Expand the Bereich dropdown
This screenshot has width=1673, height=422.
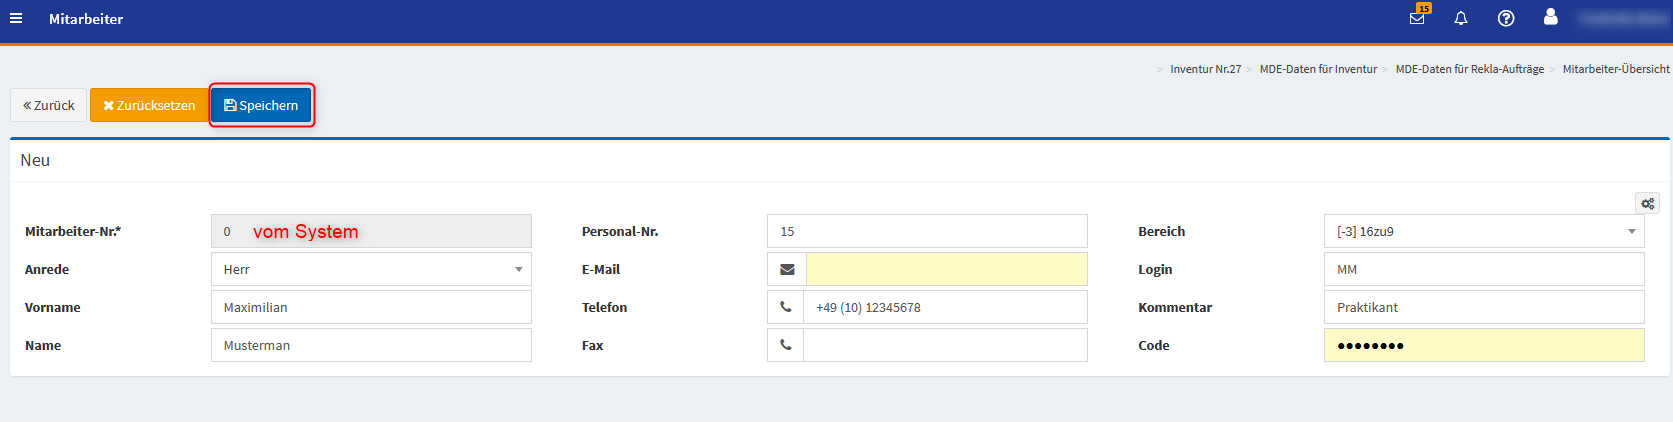pyautogui.click(x=1484, y=231)
